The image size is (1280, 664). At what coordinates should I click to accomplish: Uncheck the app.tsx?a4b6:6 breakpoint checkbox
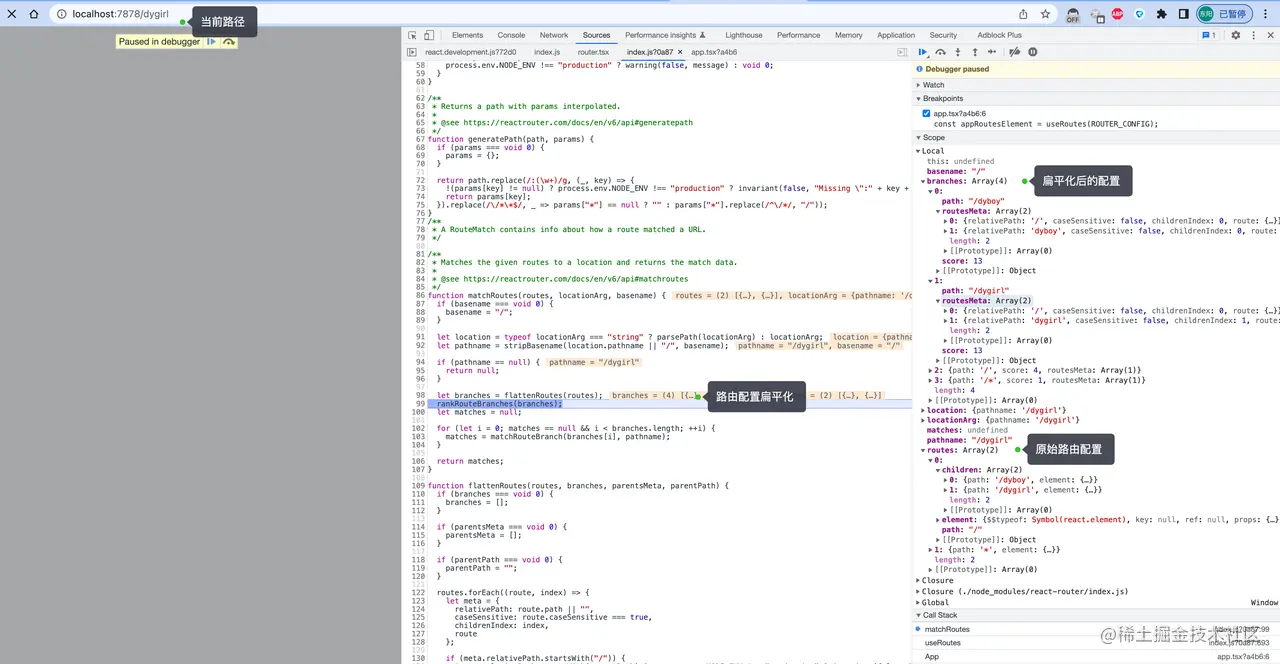[926, 114]
